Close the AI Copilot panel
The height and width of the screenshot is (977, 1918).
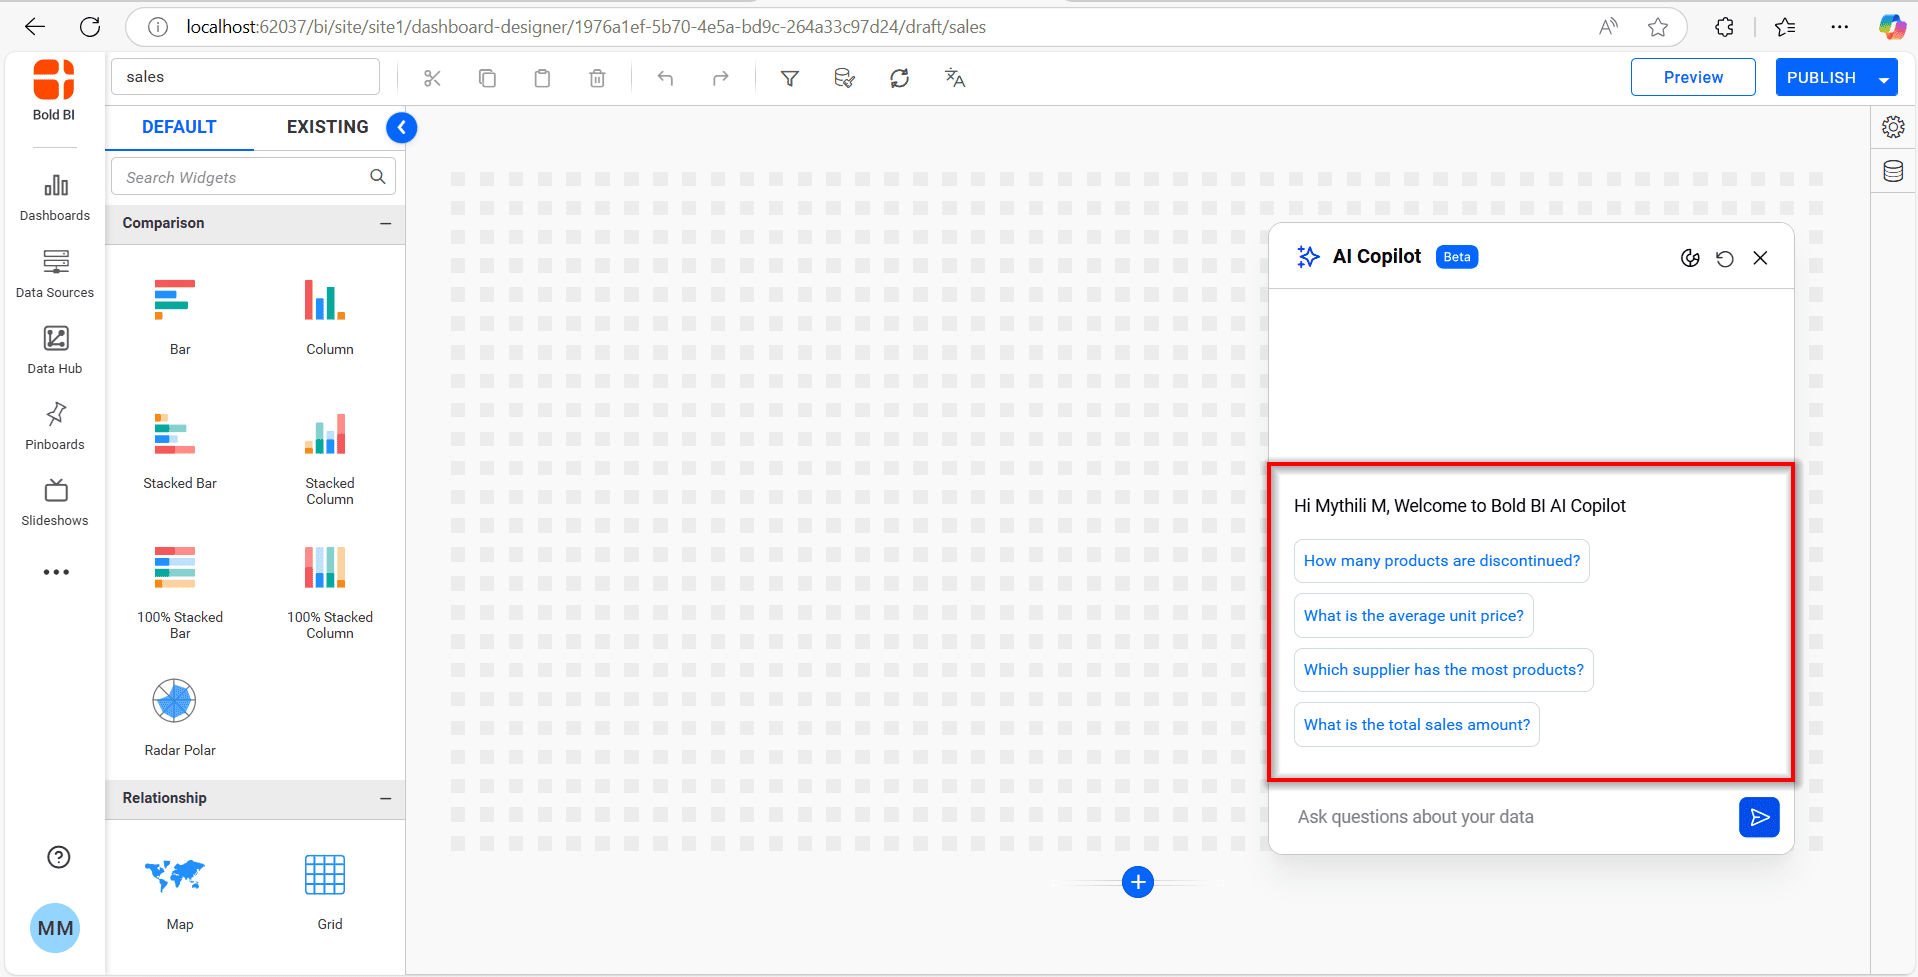click(x=1760, y=258)
